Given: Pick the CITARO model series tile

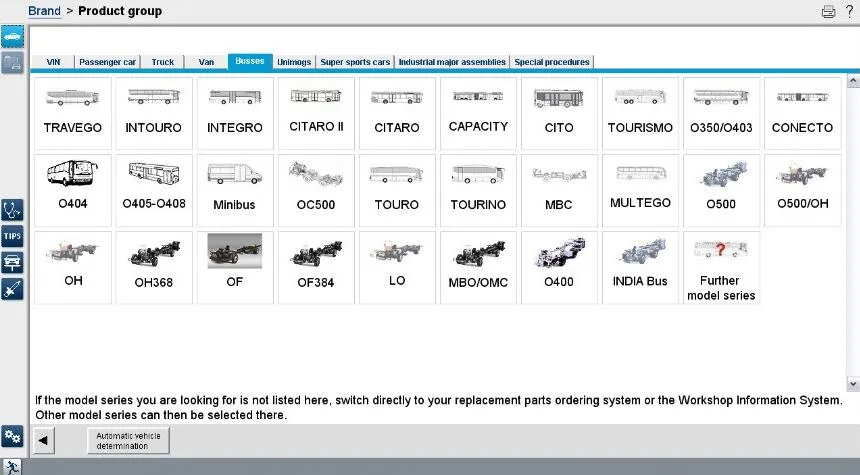Looking at the screenshot, I should click(x=397, y=114).
